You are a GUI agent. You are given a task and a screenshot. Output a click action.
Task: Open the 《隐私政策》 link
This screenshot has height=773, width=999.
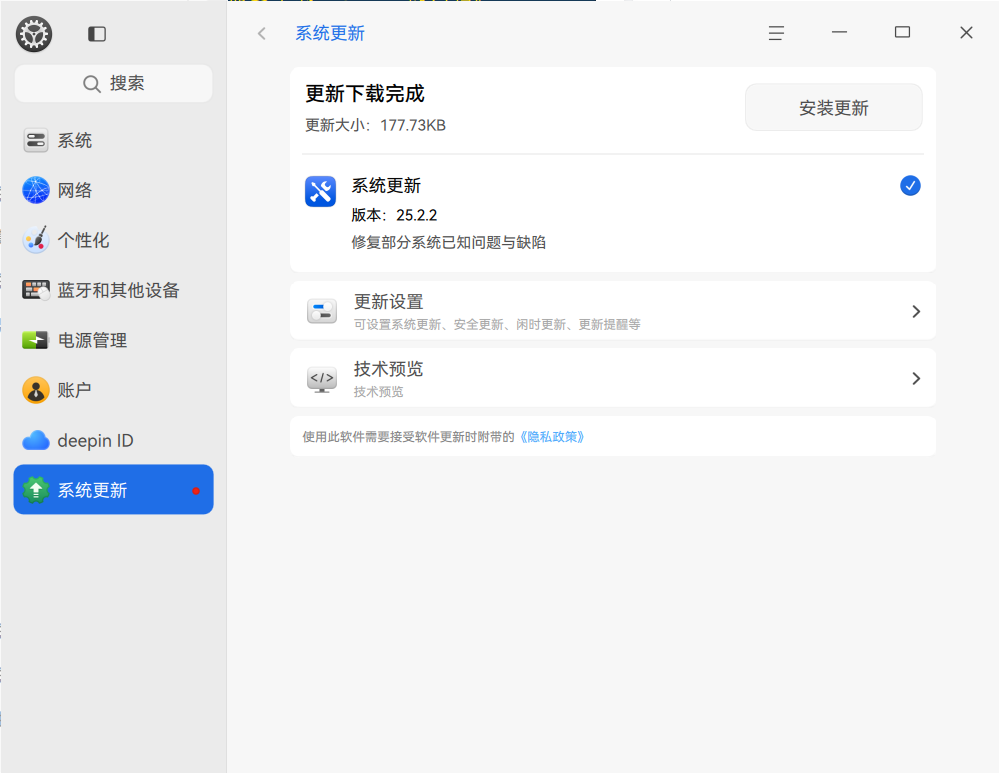click(552, 437)
